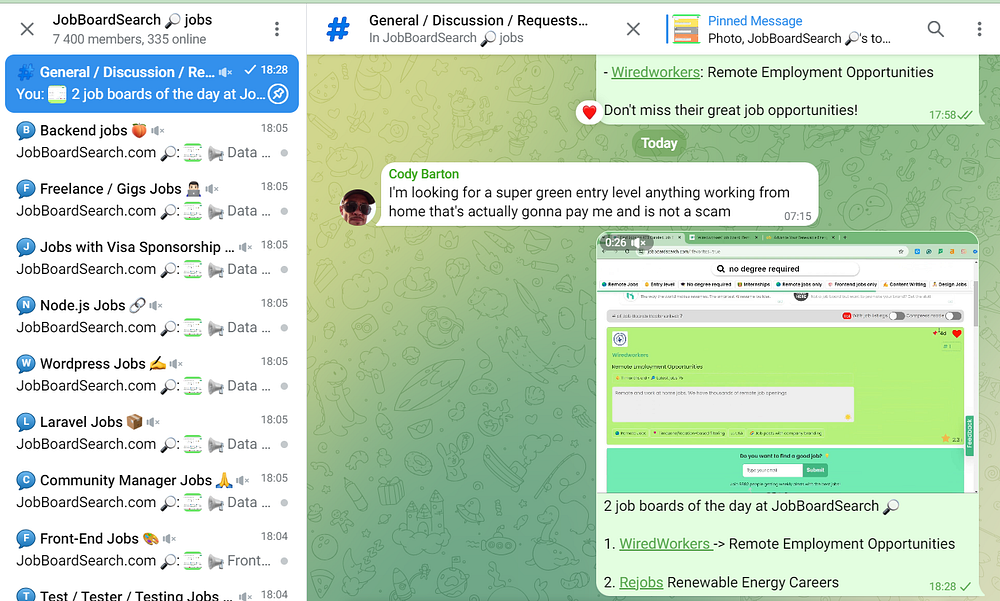Click the pin icon on General topic

point(278,94)
